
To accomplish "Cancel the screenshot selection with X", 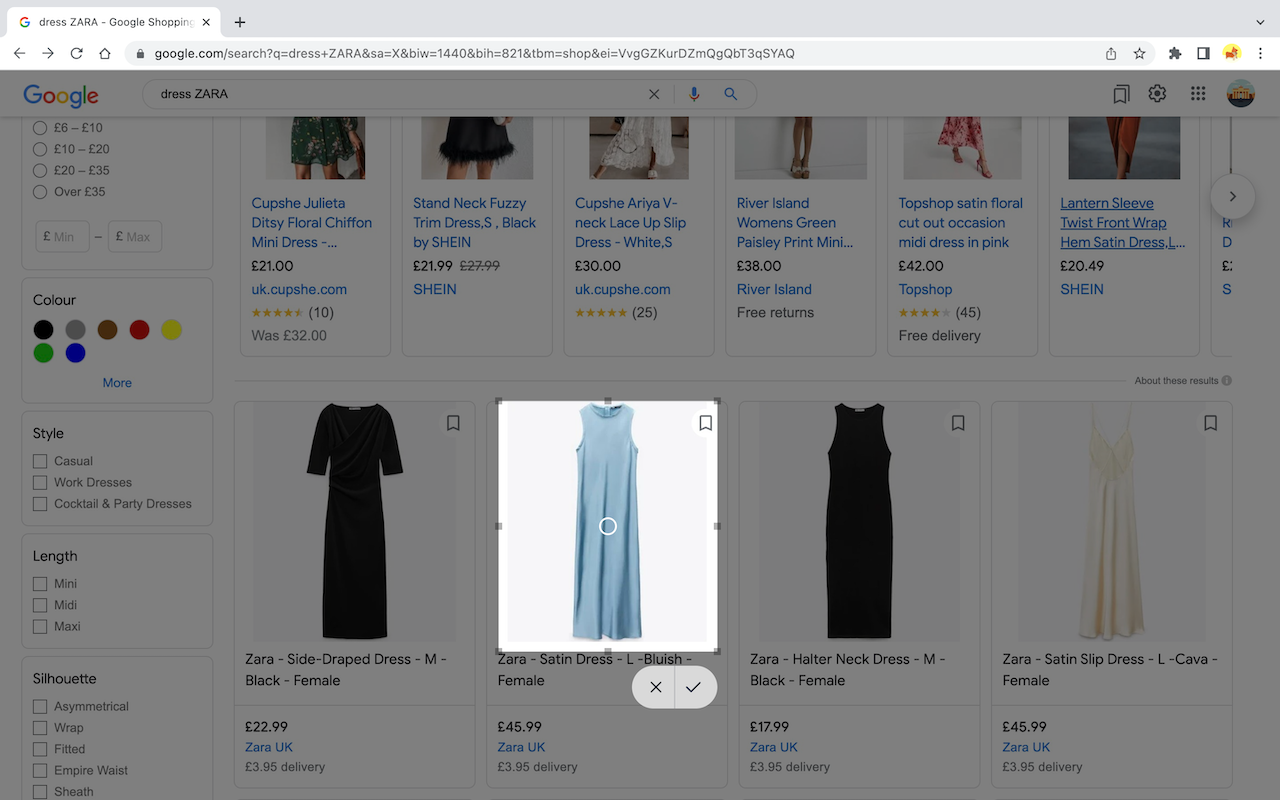I will pyautogui.click(x=655, y=687).
